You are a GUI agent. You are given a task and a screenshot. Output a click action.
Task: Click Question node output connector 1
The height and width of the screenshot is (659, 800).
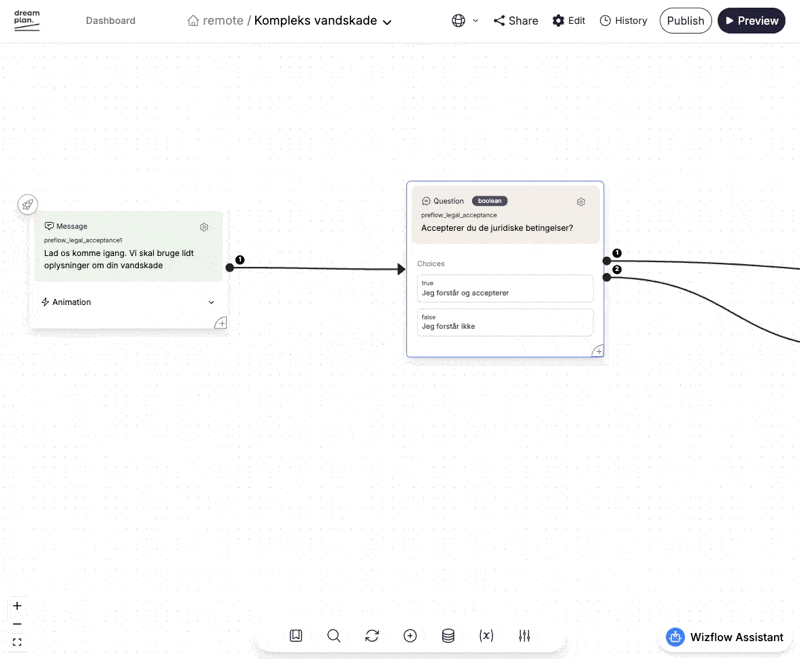click(607, 261)
